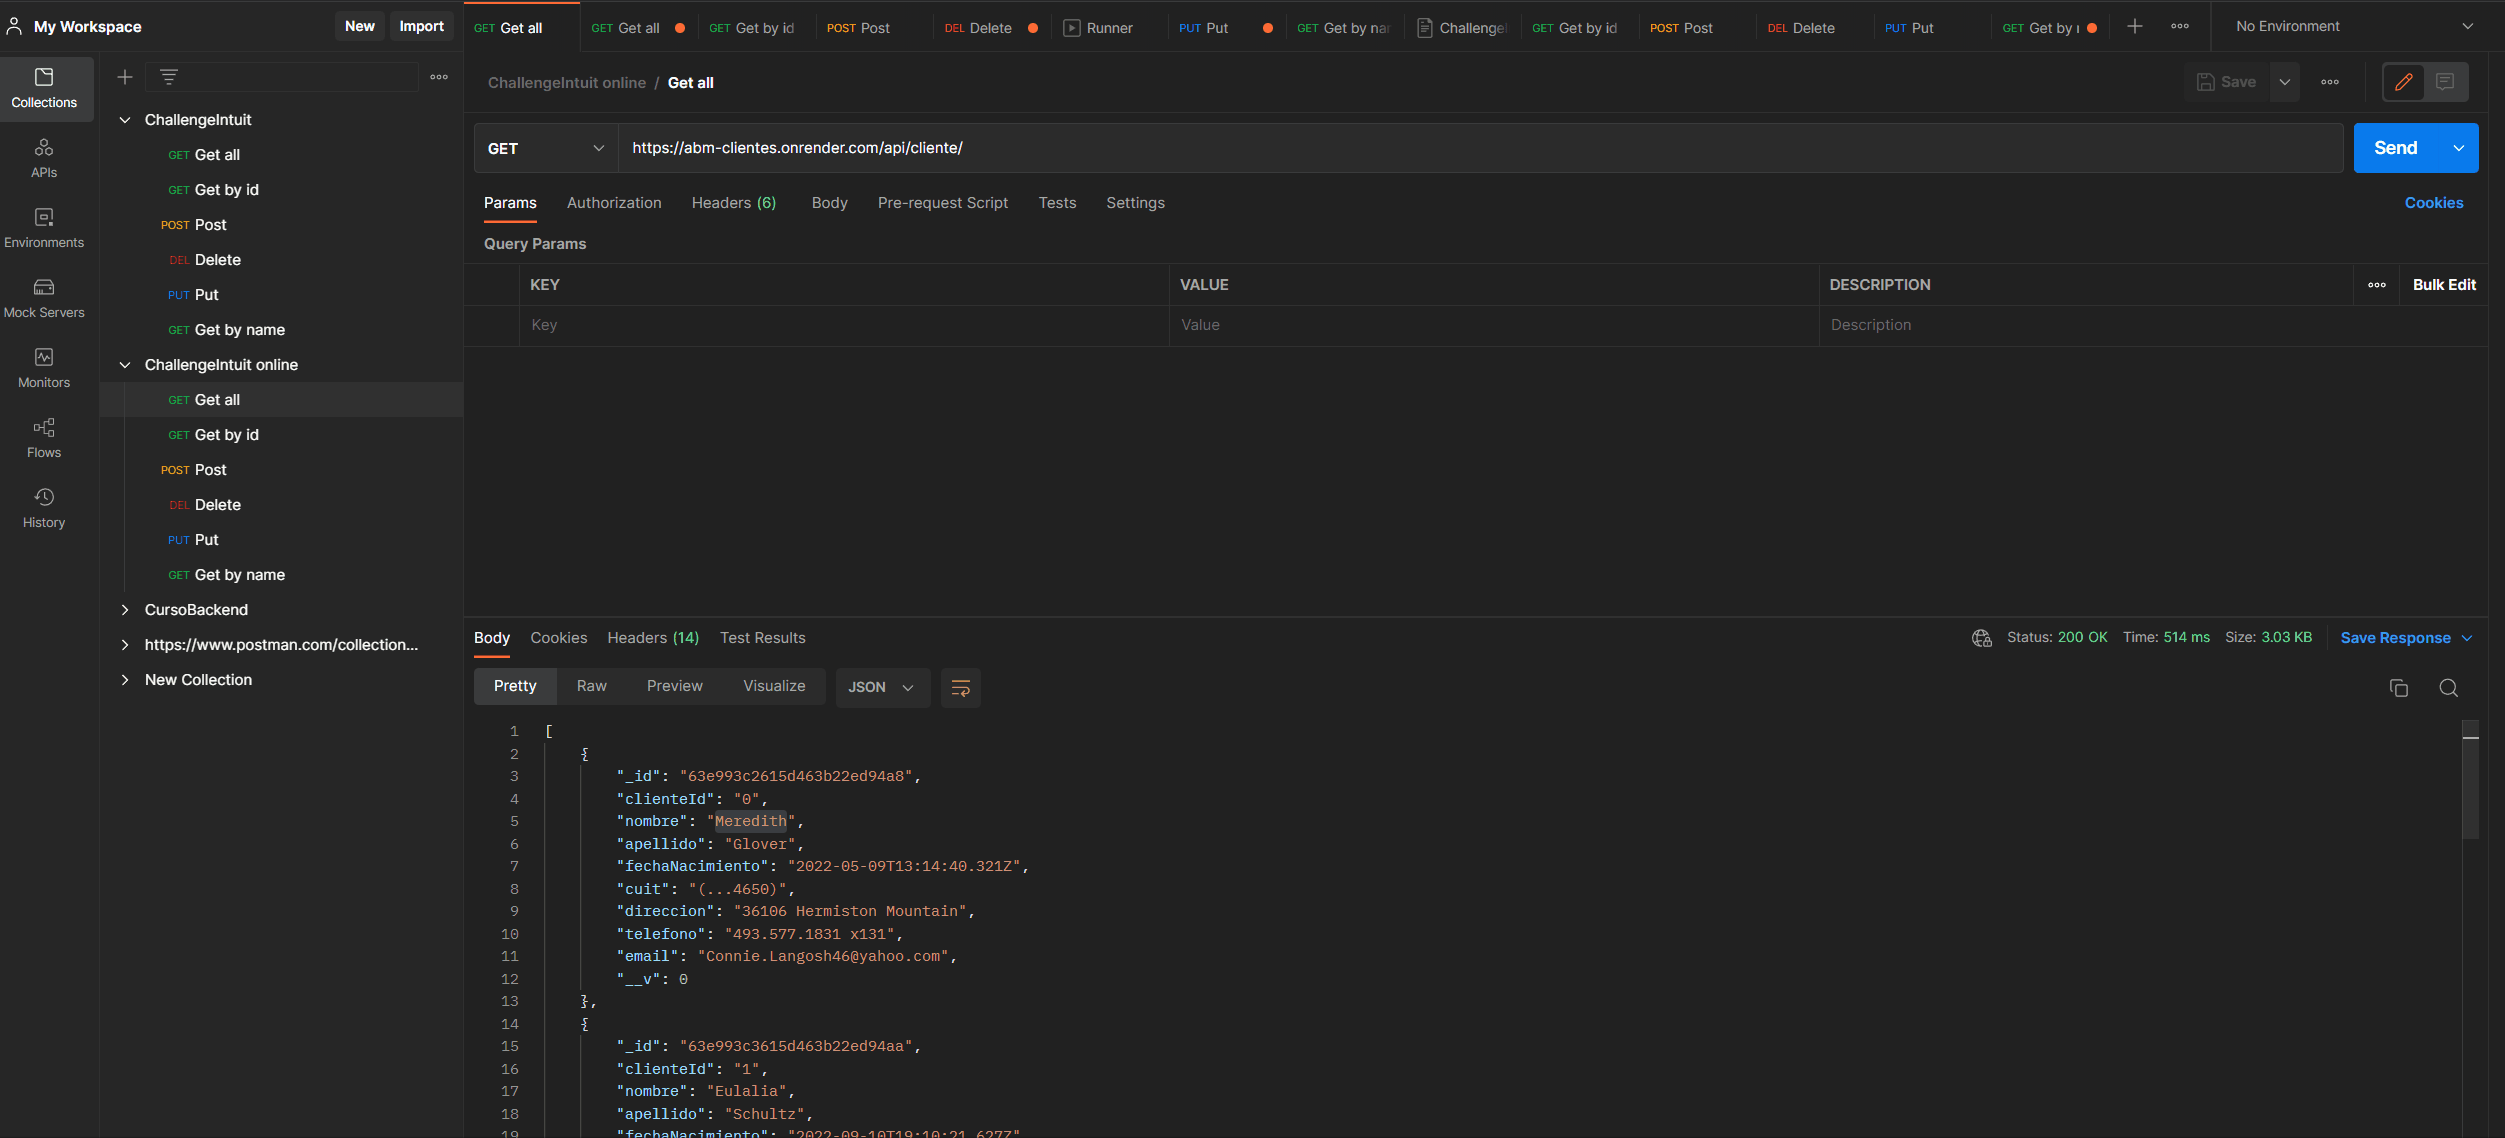Click the Cookies link
Screen dimensions: 2505x1138
2433,203
